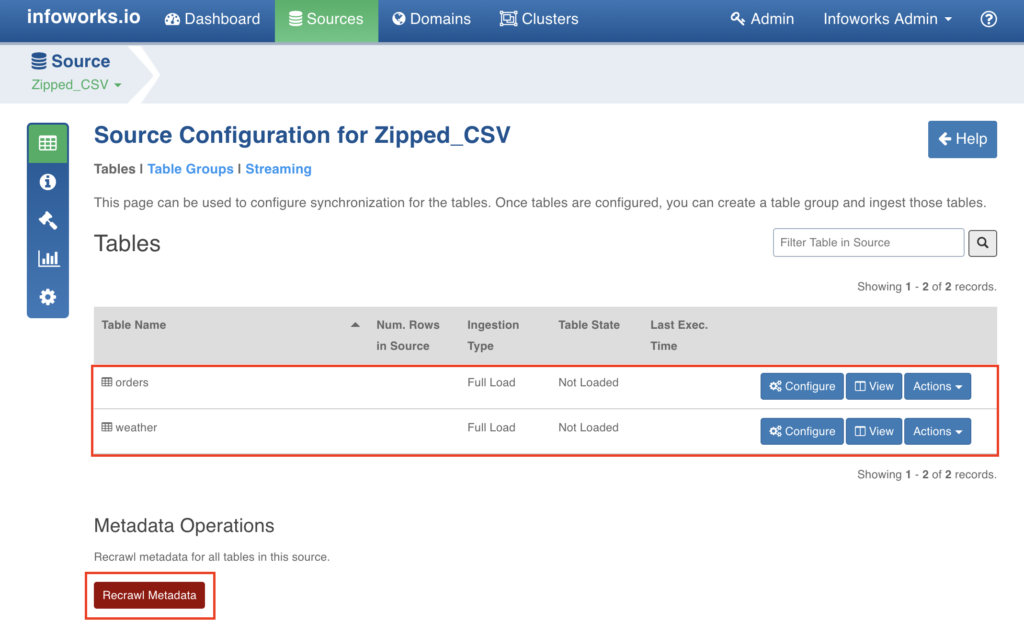Open the settings gear in the sidebar
1024x624 pixels.
click(x=48, y=297)
